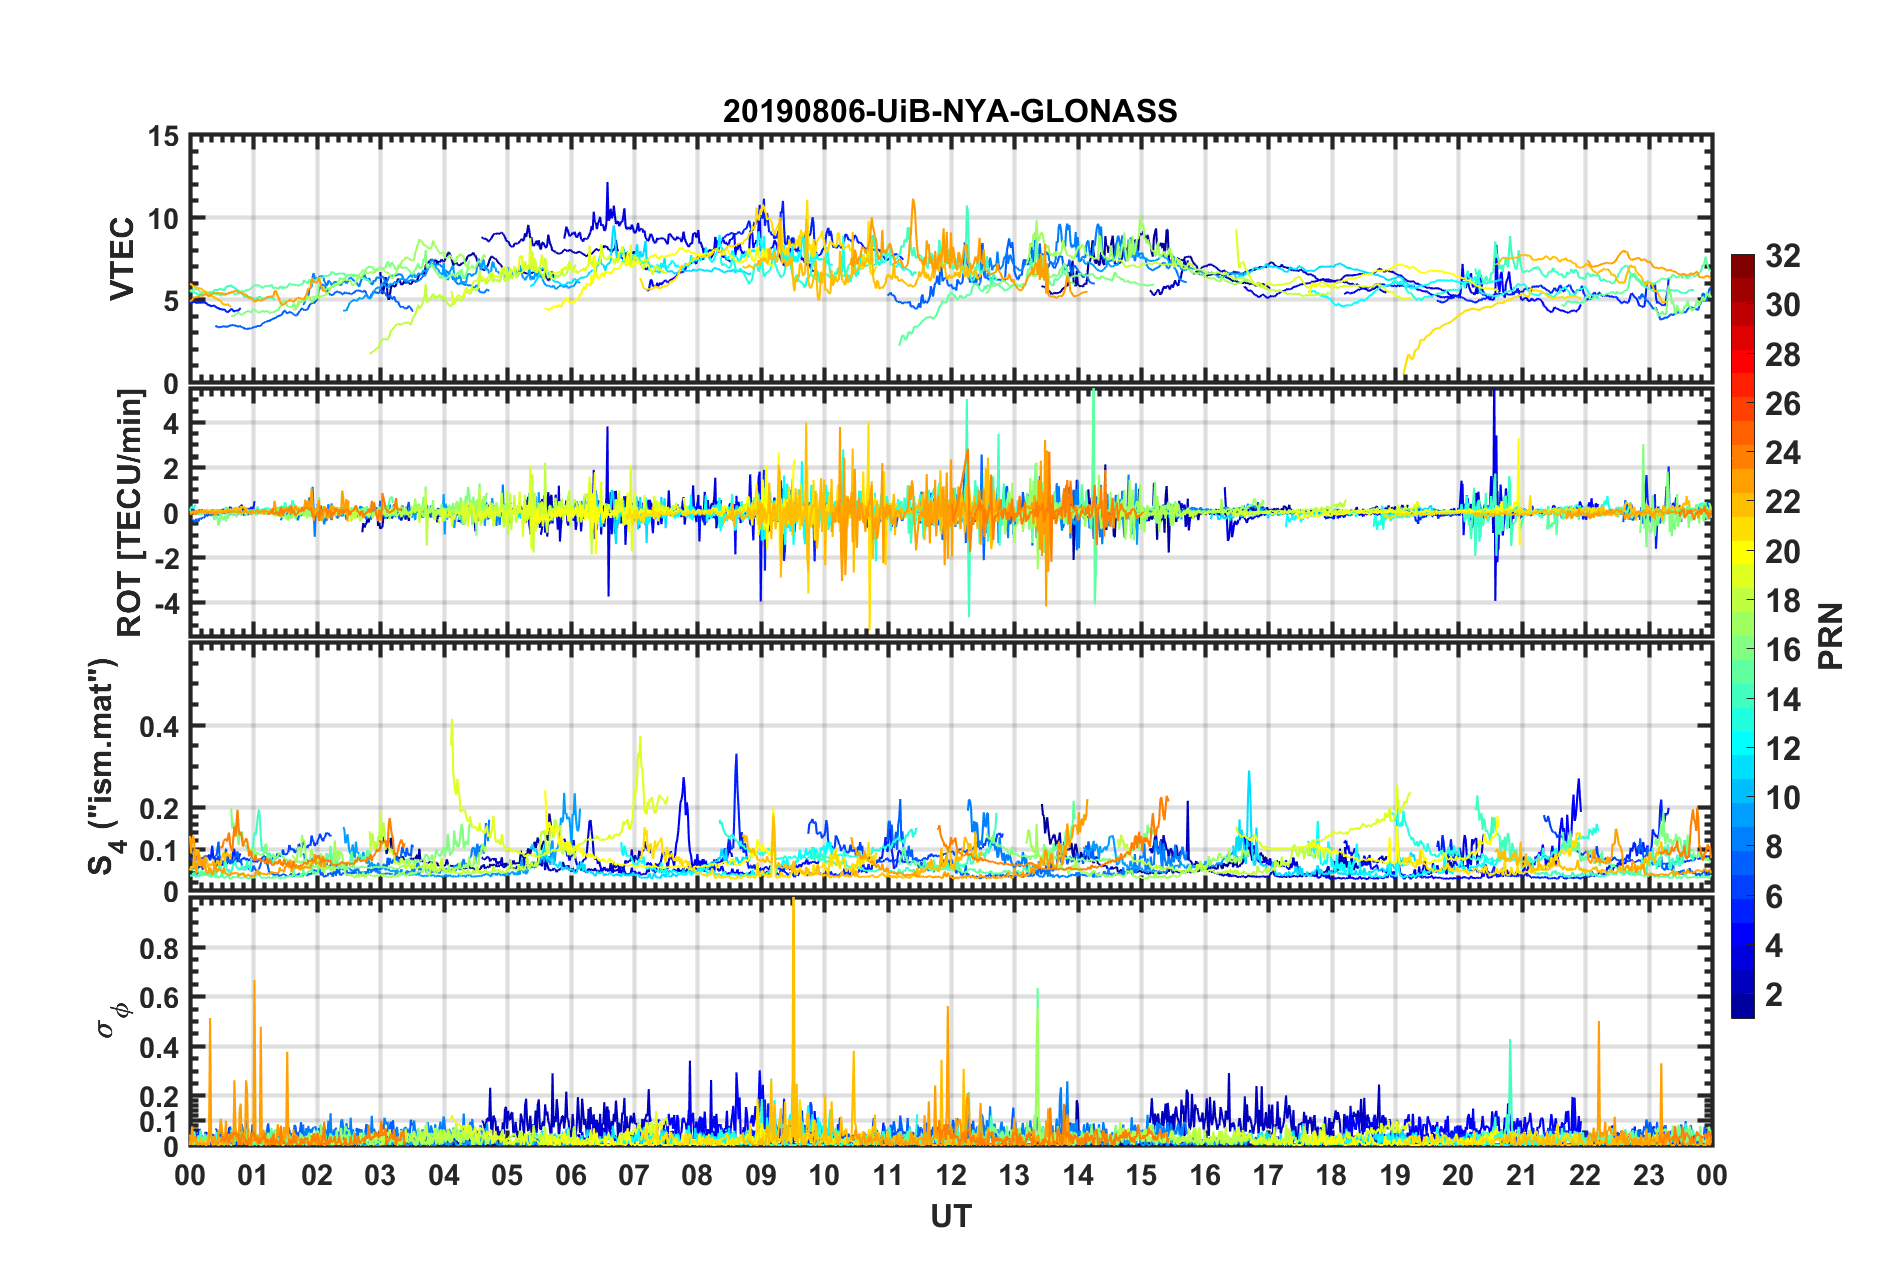This screenshot has height=1272, width=1902.
Task: Click the x-axis hour label 21
Action: pyautogui.click(x=1522, y=1175)
